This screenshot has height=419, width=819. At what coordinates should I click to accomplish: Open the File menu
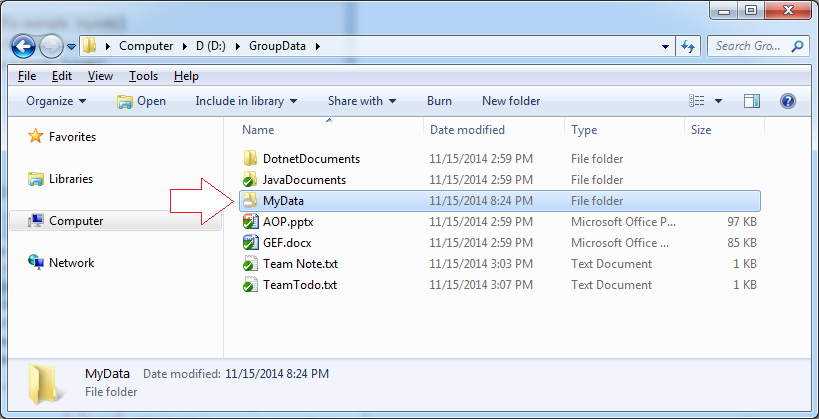pyautogui.click(x=27, y=76)
